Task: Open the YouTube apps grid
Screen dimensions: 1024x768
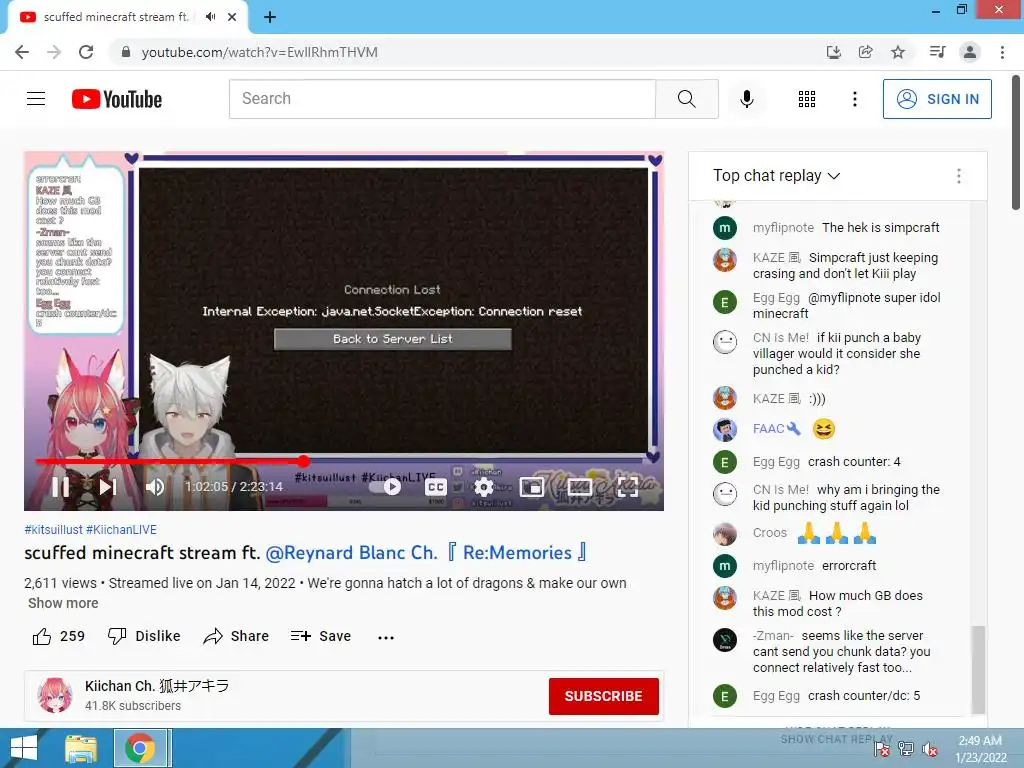Action: pyautogui.click(x=807, y=99)
